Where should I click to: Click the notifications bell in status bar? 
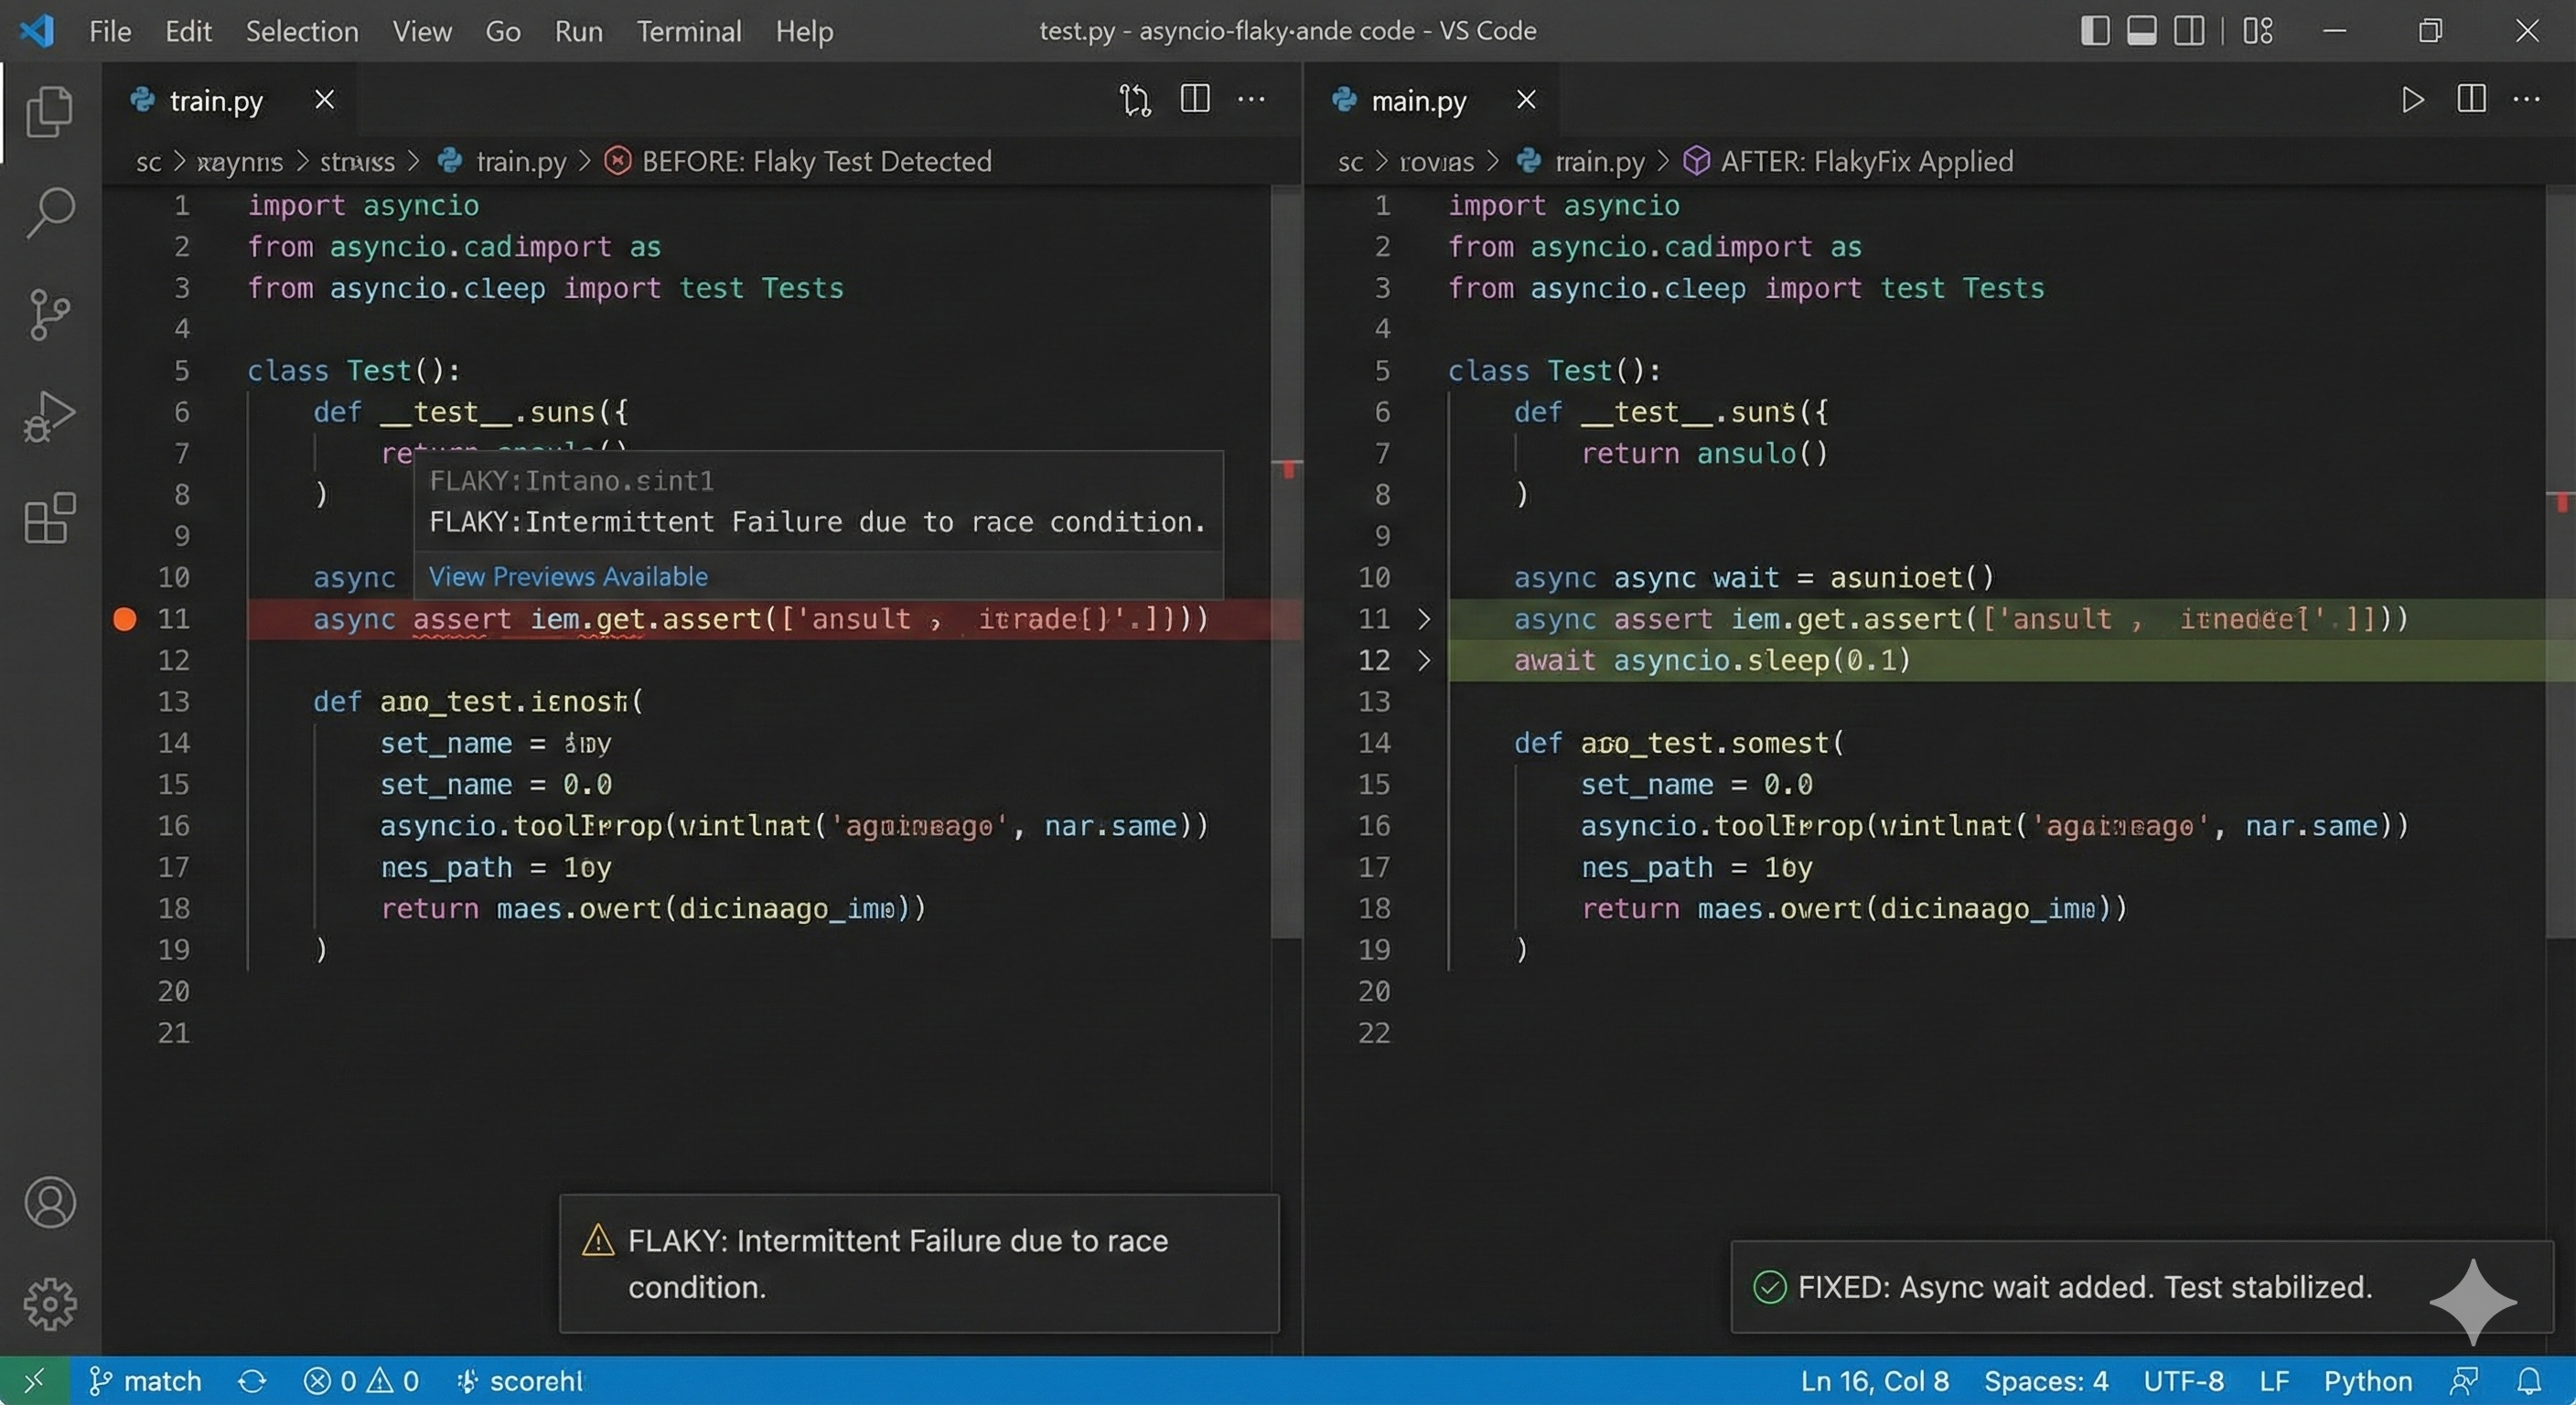pyautogui.click(x=2529, y=1381)
